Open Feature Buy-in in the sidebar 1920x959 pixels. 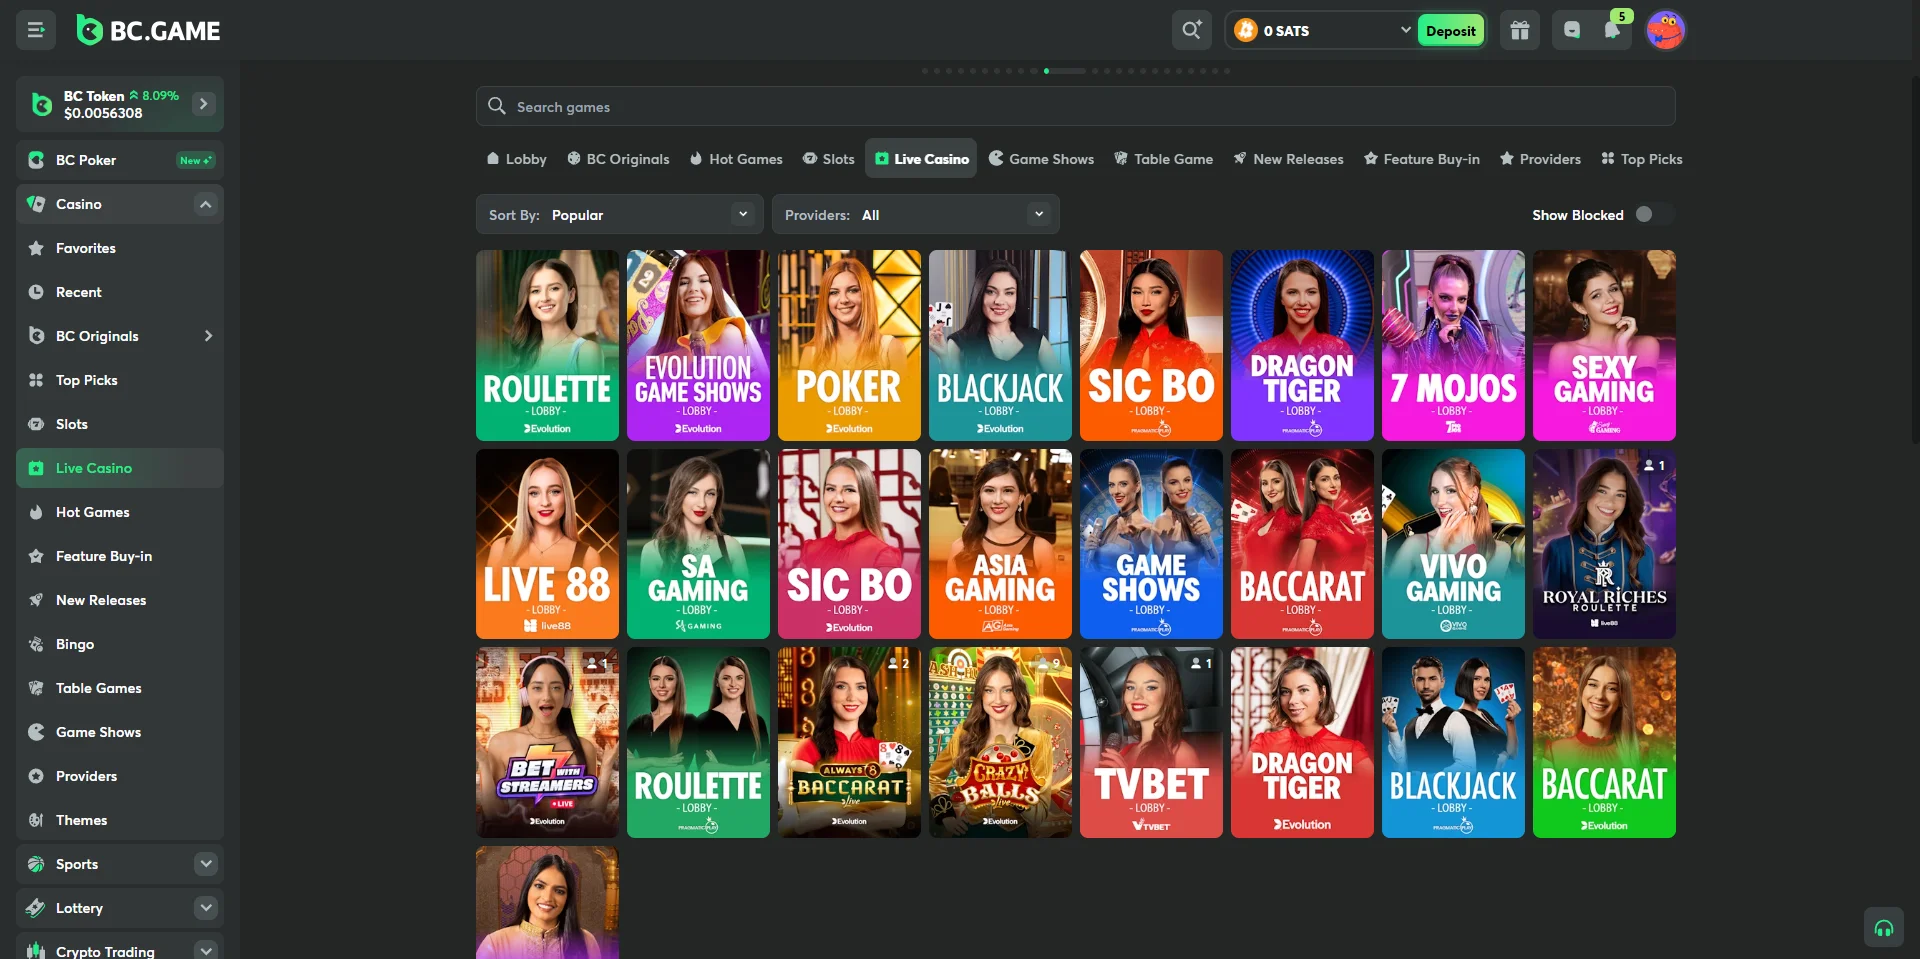pyautogui.click(x=120, y=556)
